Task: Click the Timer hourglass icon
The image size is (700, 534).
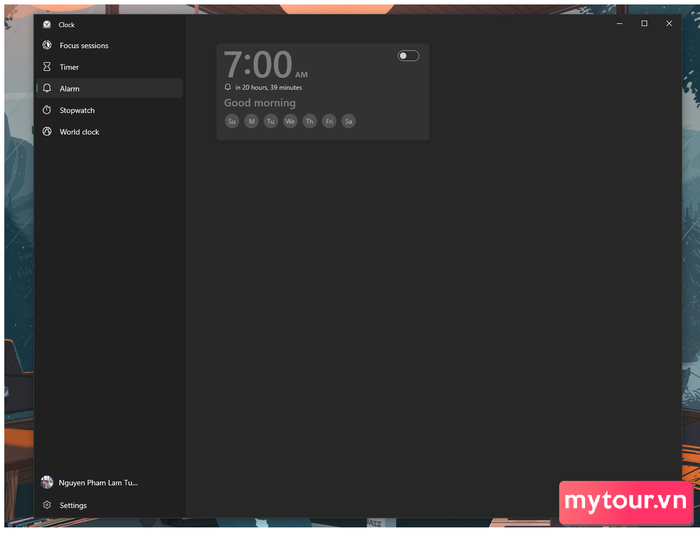Action: (47, 67)
